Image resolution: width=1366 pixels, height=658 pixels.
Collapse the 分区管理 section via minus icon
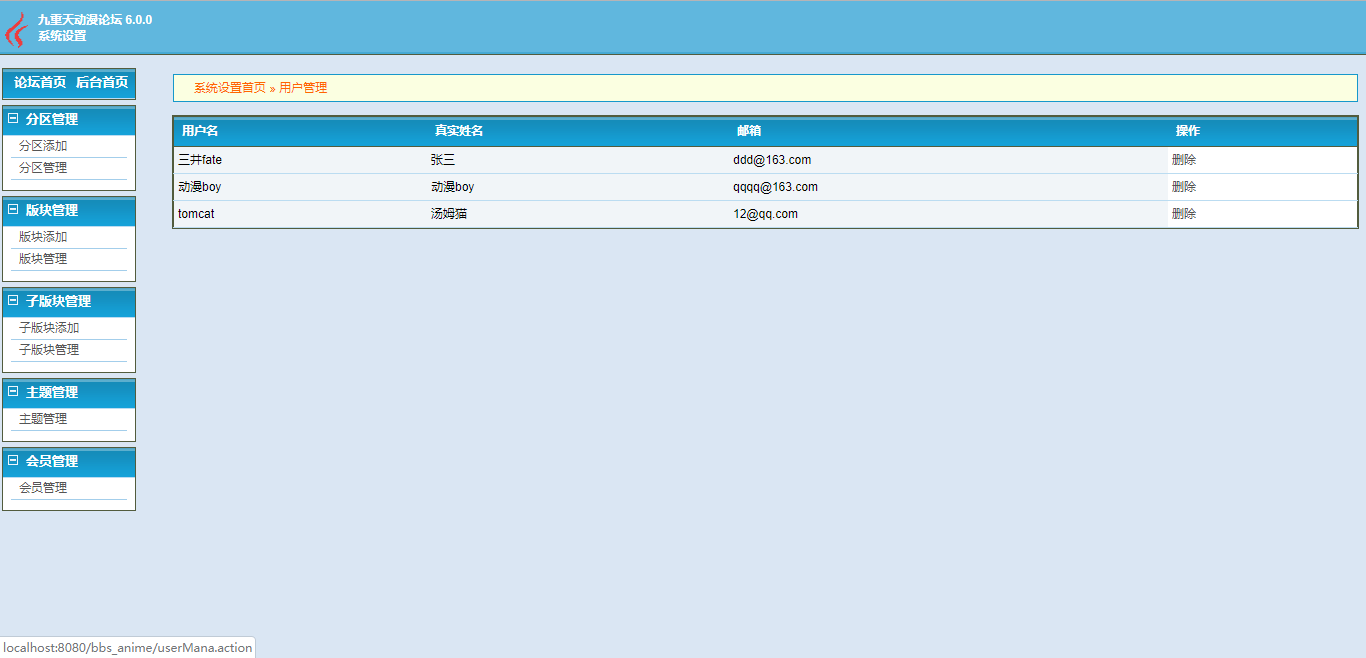(13, 118)
